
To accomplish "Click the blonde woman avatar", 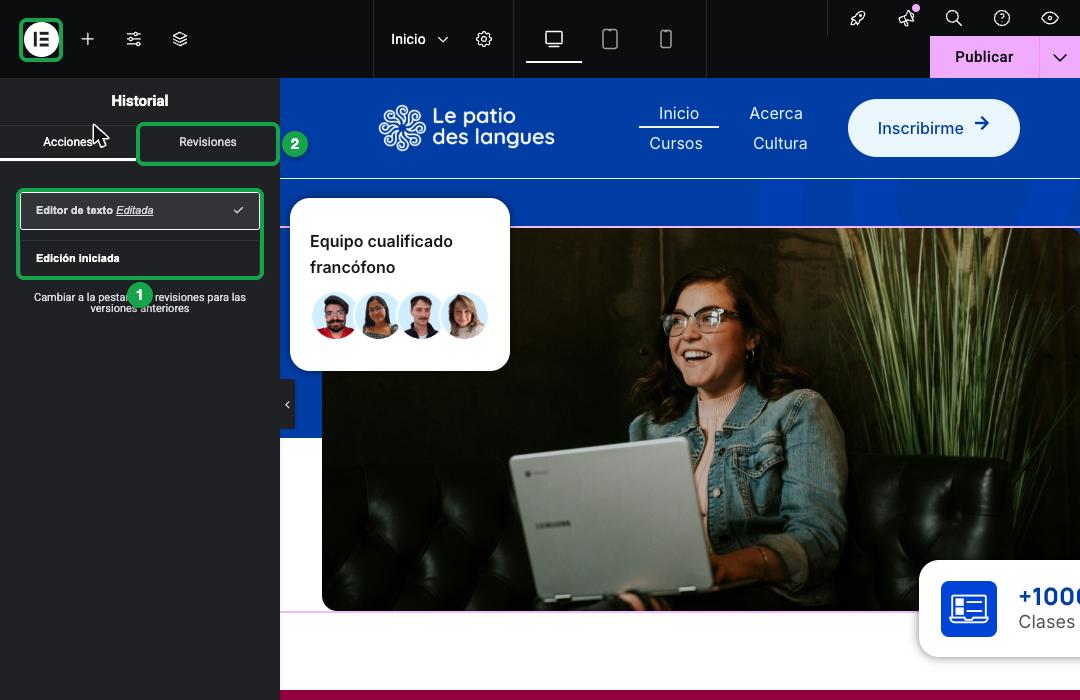I will (464, 316).
